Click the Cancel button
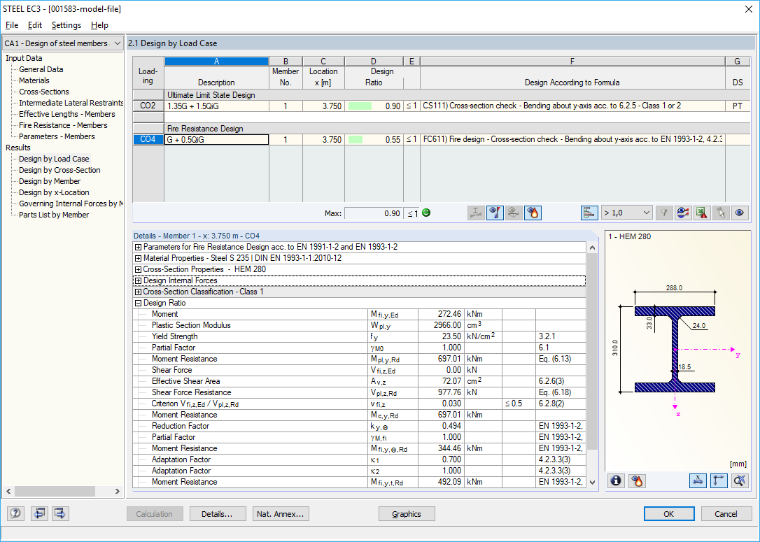760x542 pixels. click(x=726, y=514)
